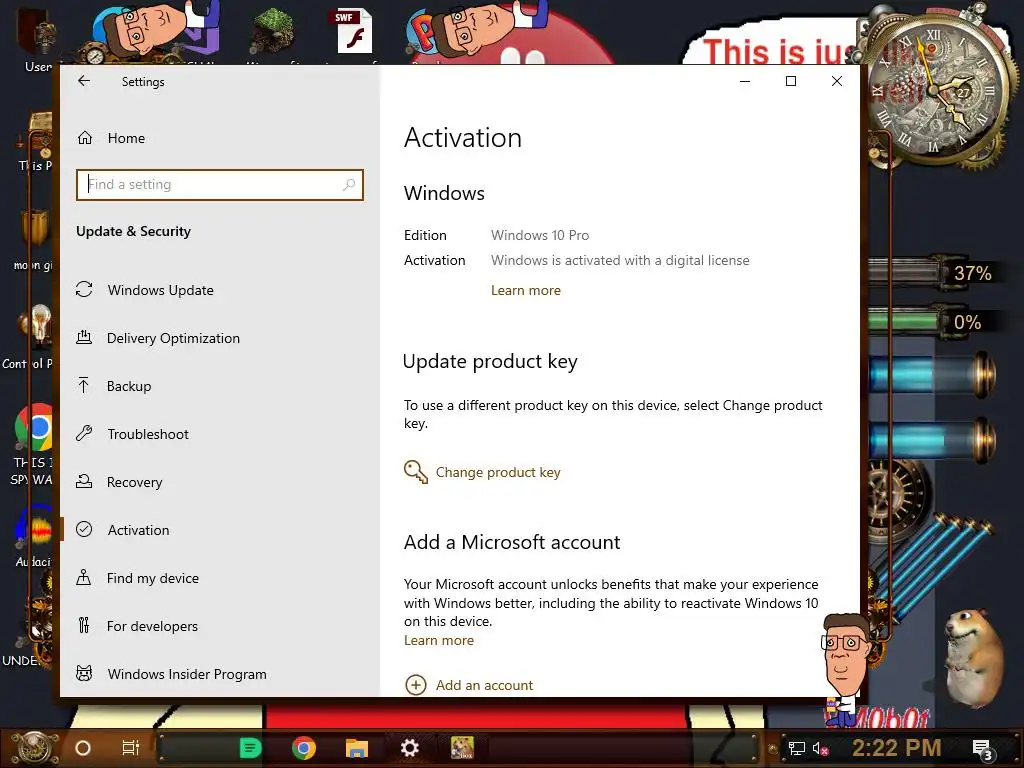Close the Settings window

[837, 81]
